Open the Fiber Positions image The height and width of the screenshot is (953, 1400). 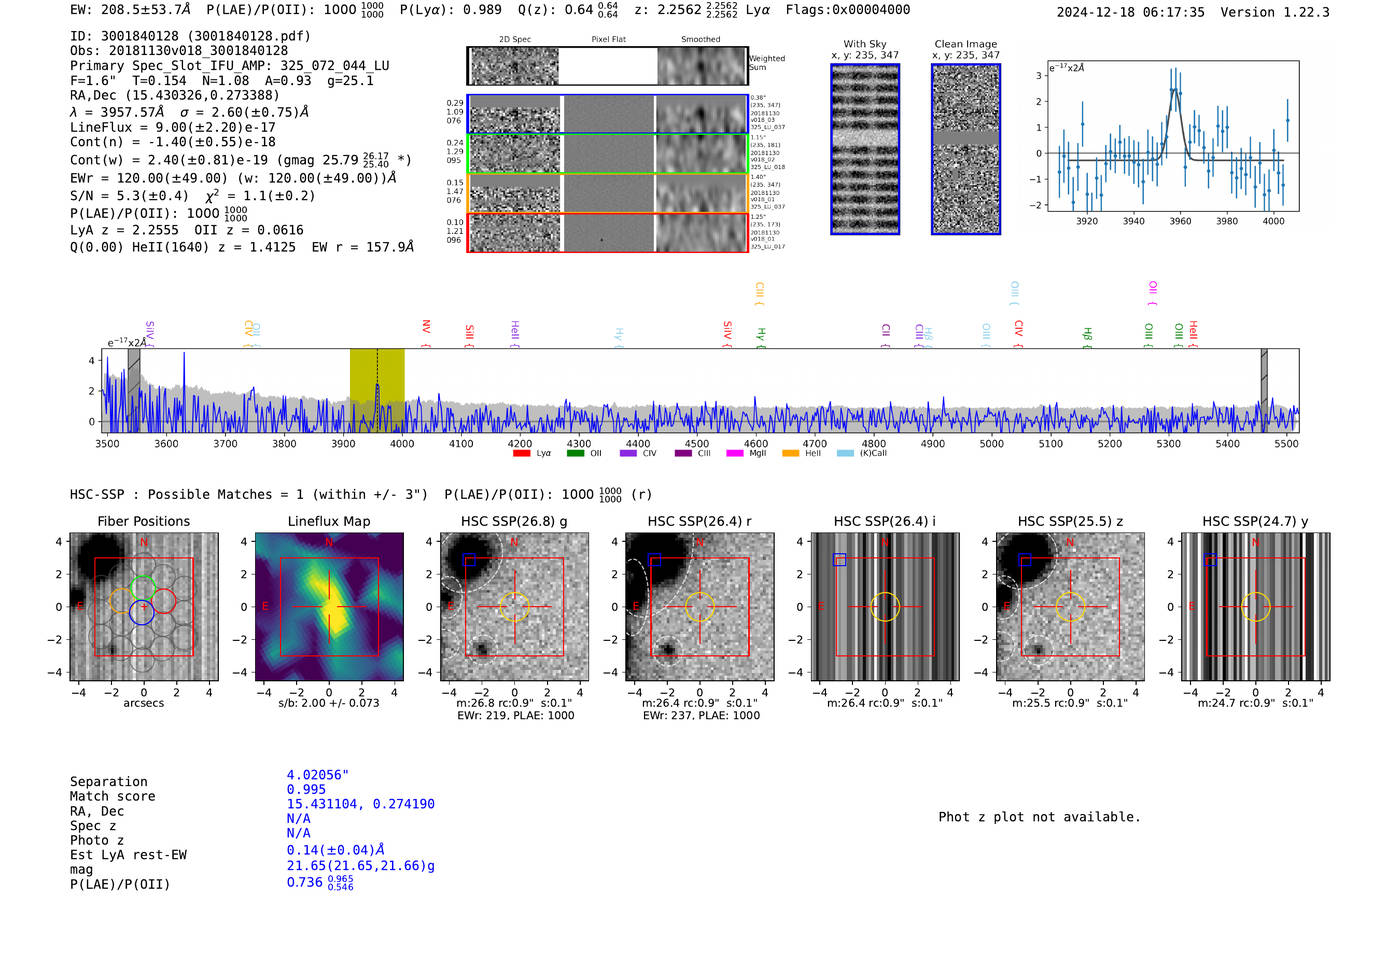[x=144, y=607]
